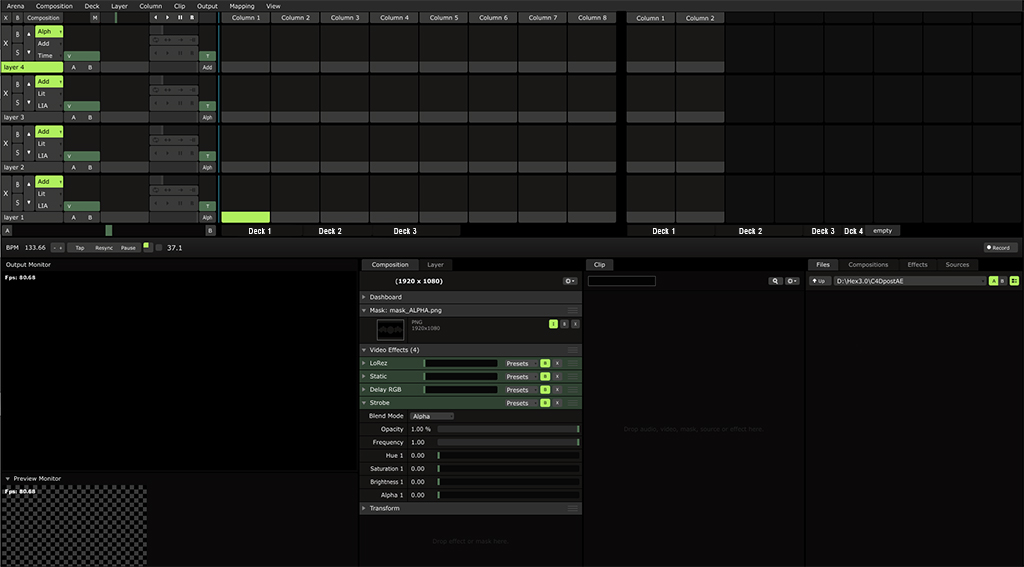Clear layer 2 with its X button
1024x567 pixels.
(6, 144)
